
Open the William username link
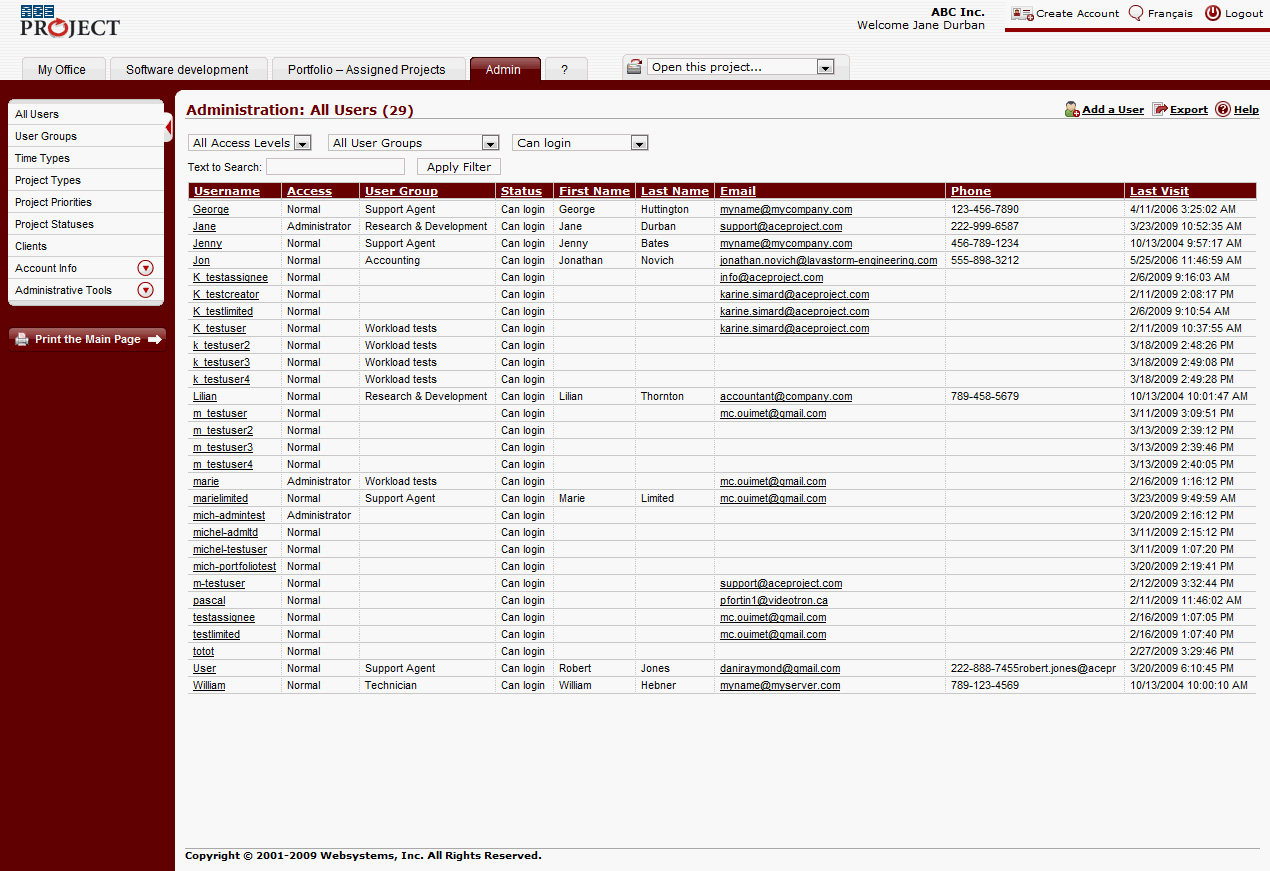[x=209, y=686]
